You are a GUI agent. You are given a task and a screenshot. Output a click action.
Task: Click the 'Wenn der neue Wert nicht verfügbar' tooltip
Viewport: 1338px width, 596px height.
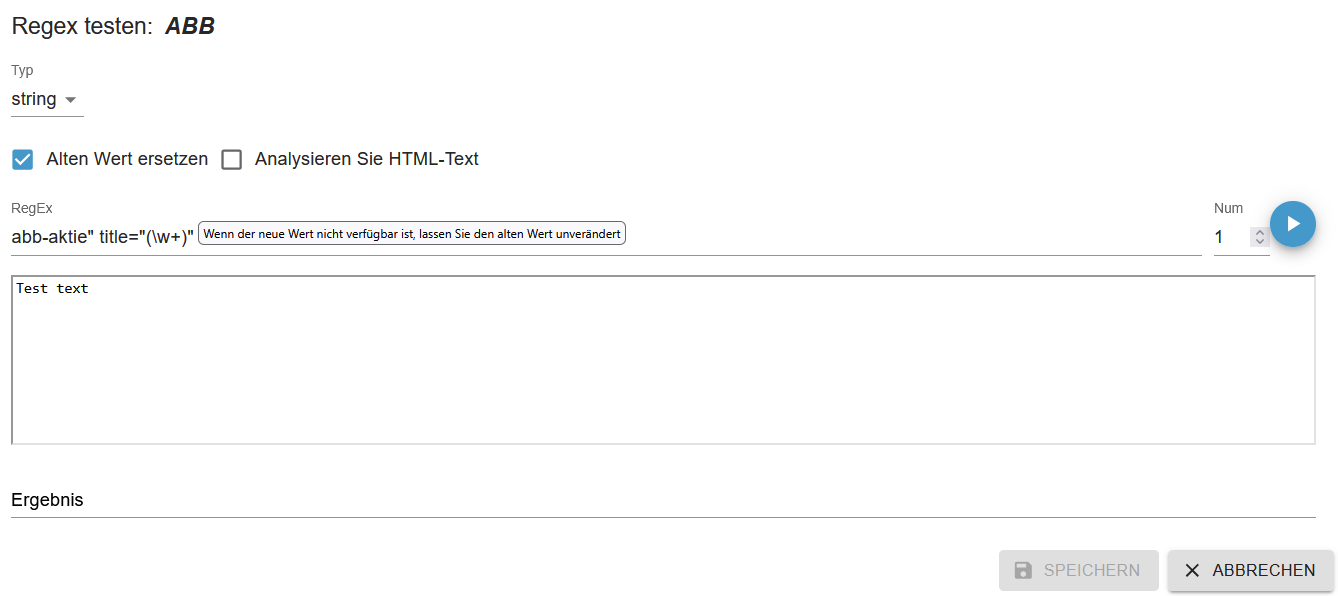coord(412,234)
